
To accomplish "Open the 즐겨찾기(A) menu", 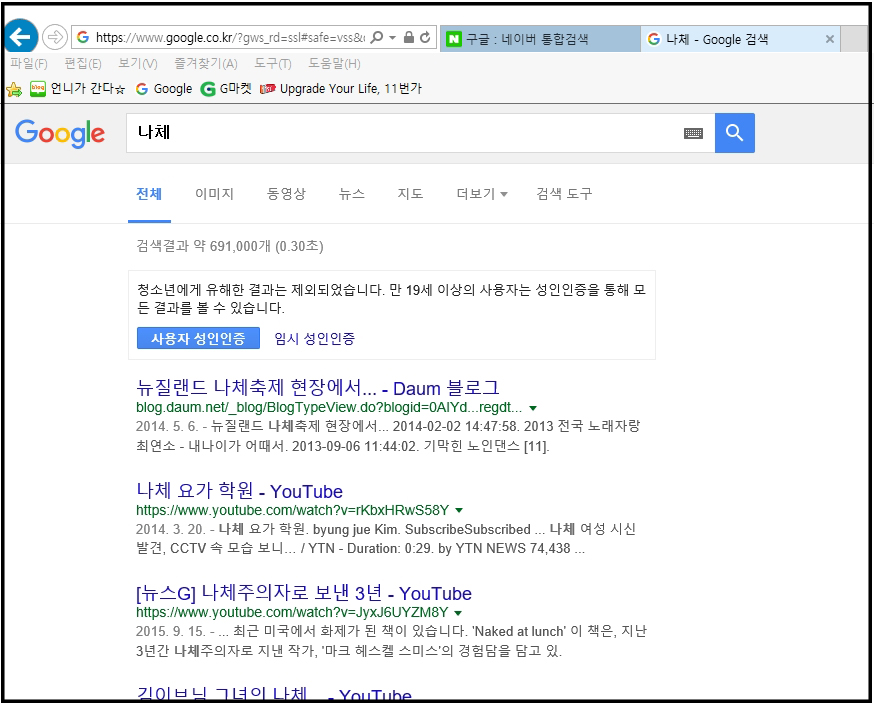I will pos(206,64).
